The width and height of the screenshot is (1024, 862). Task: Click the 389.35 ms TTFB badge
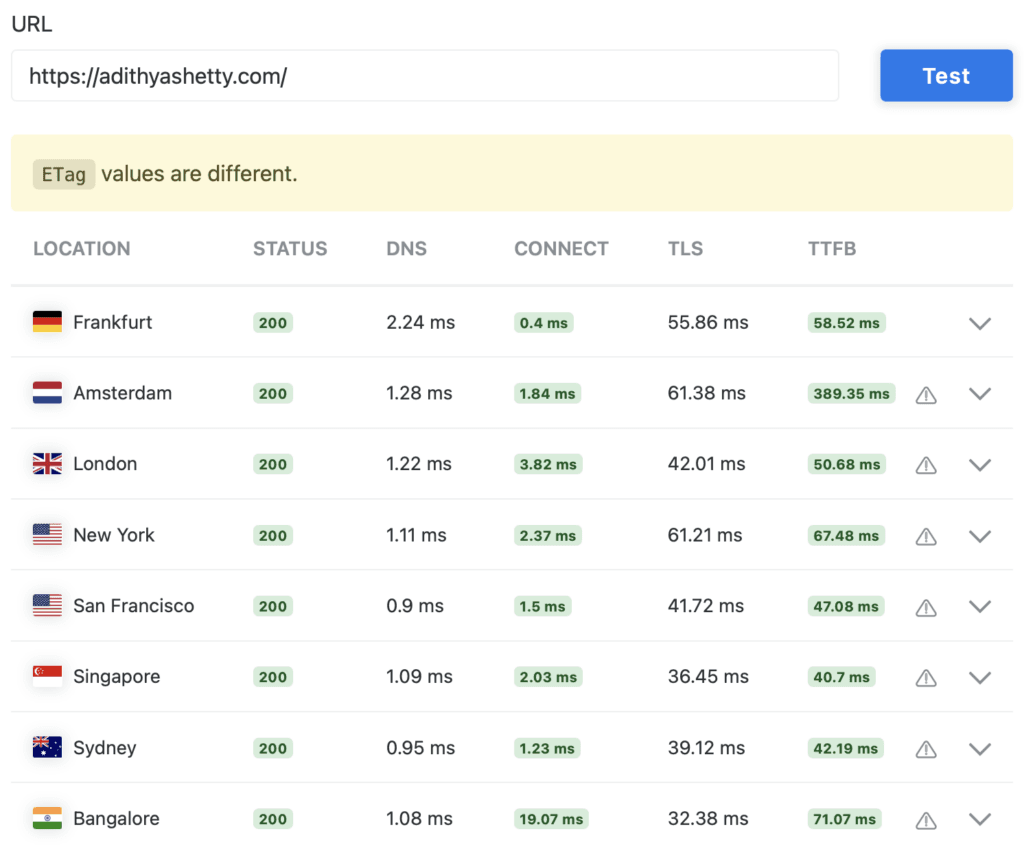tap(851, 394)
